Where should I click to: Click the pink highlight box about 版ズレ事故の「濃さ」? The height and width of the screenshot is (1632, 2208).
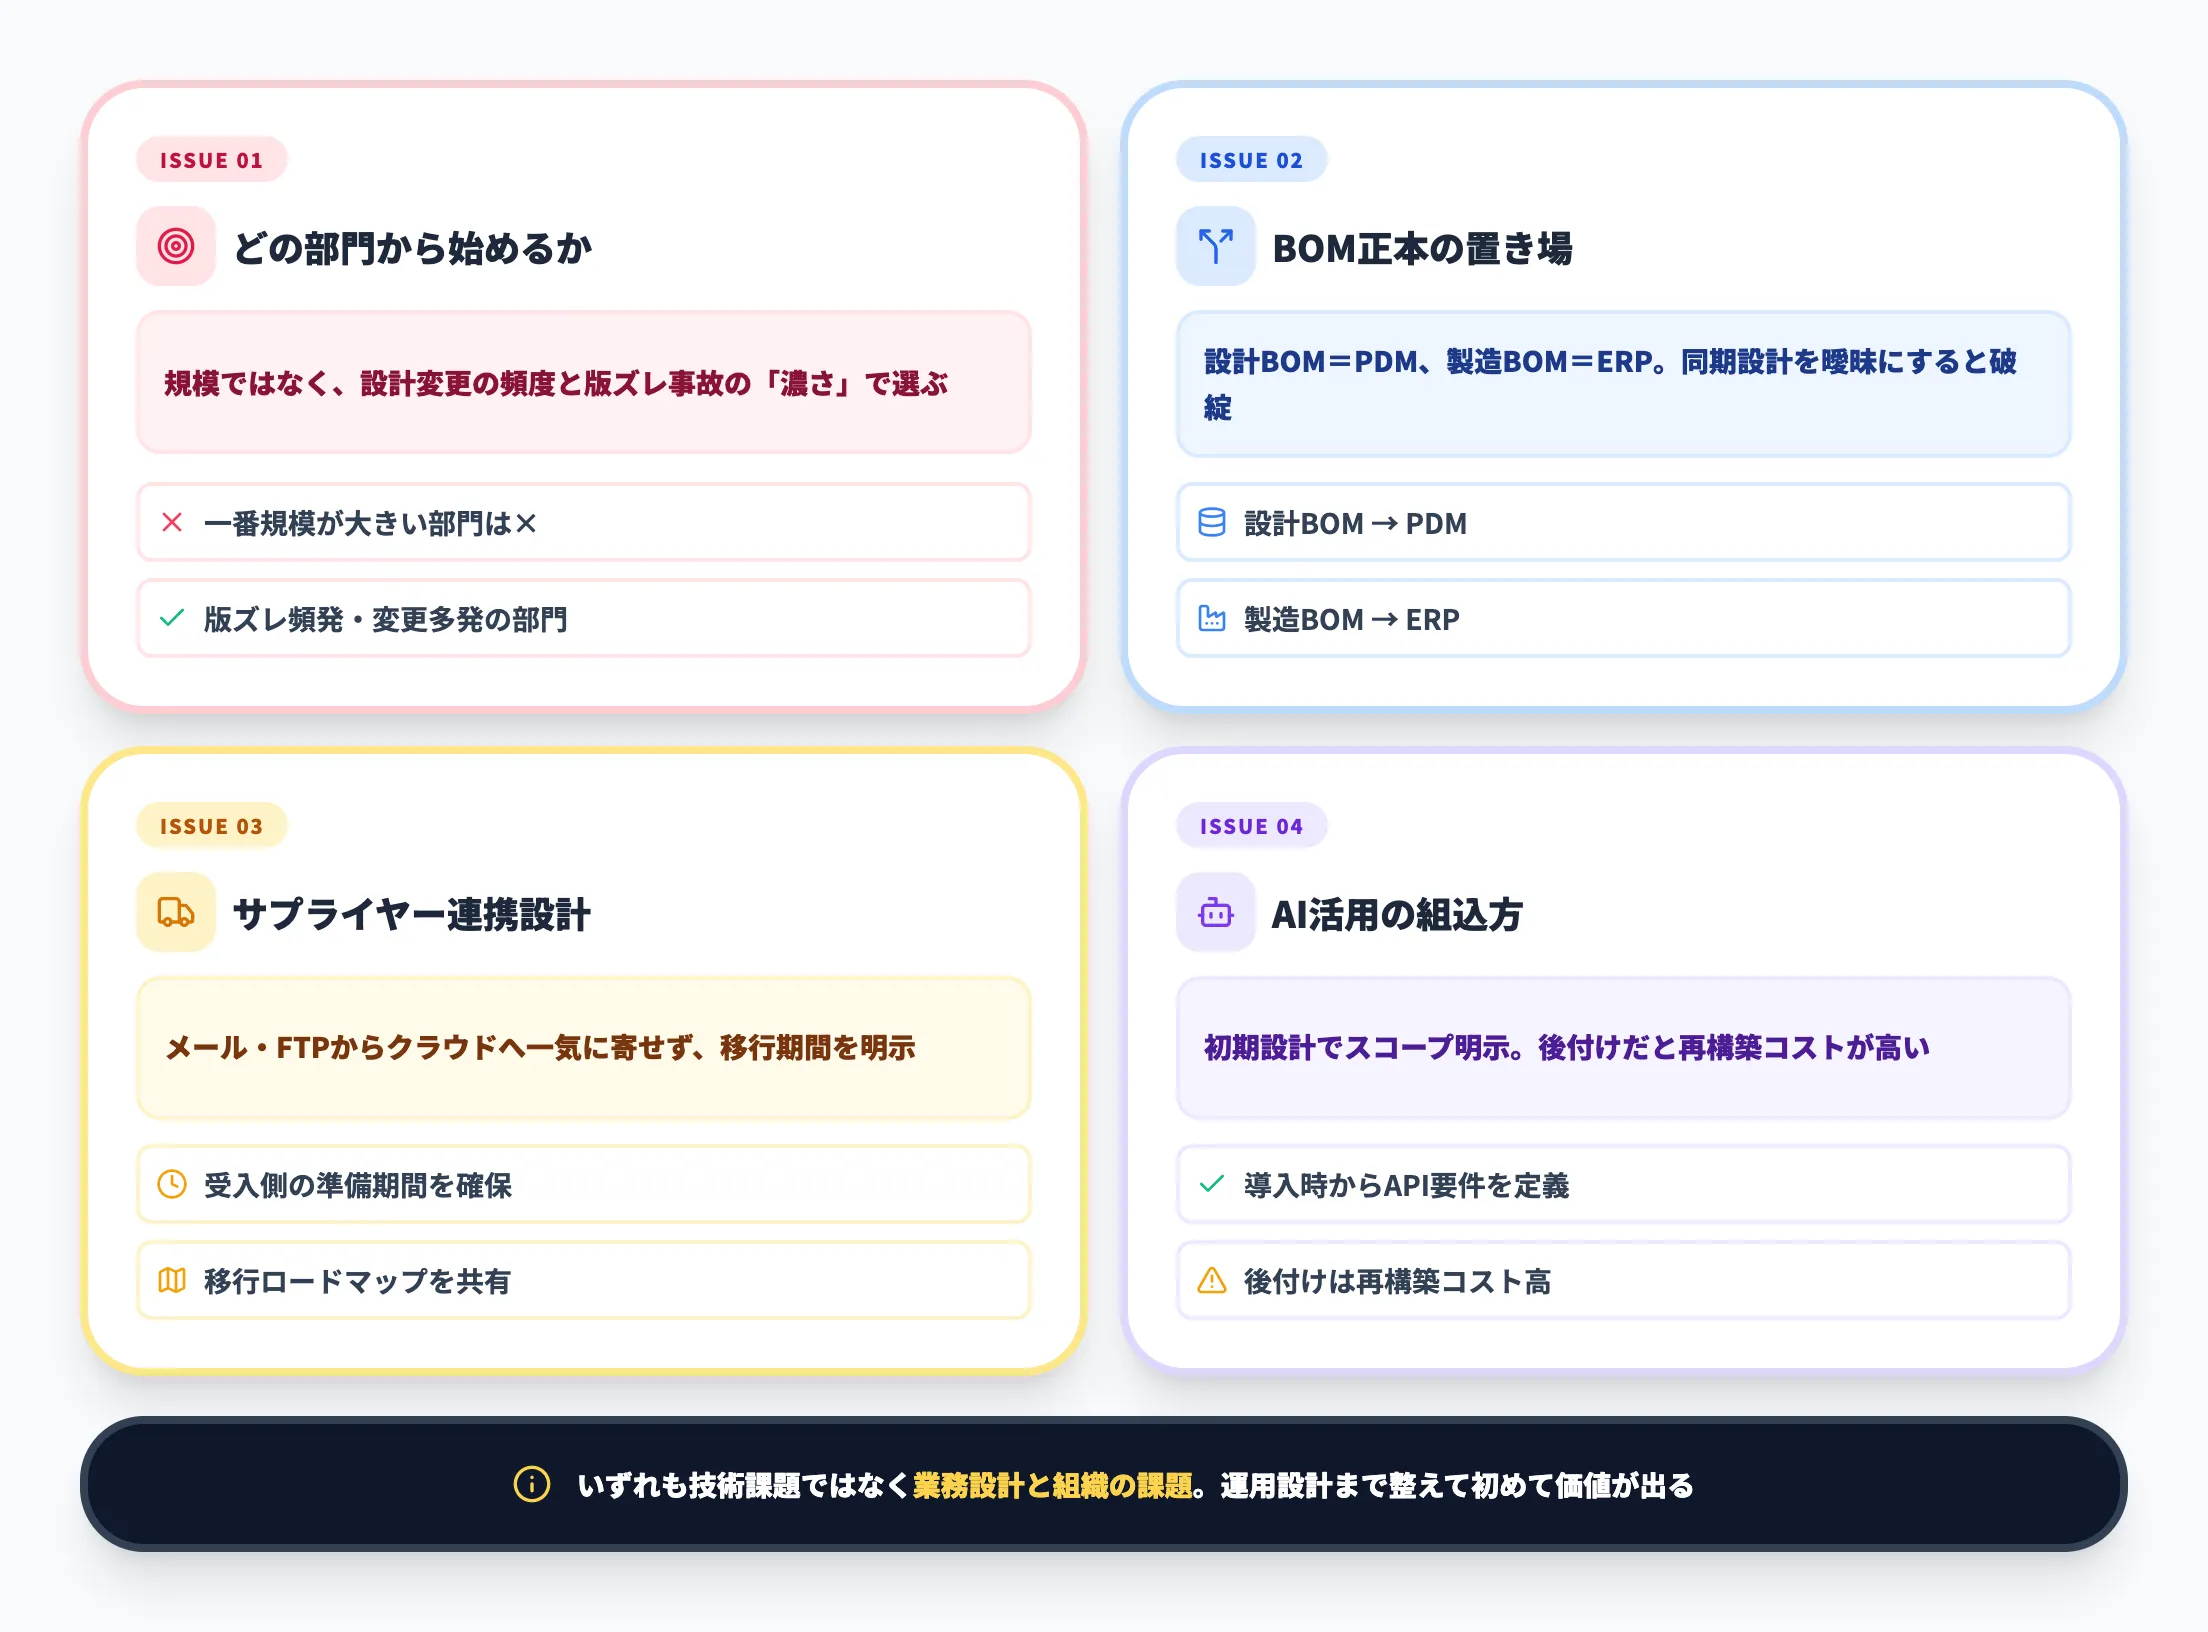pyautogui.click(x=582, y=383)
